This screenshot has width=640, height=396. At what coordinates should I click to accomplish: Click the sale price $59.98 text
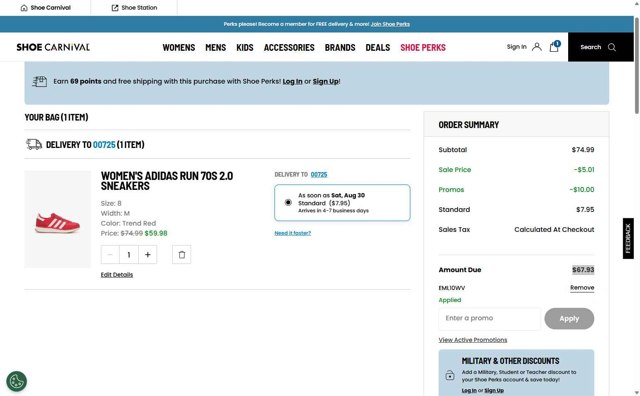pos(156,234)
